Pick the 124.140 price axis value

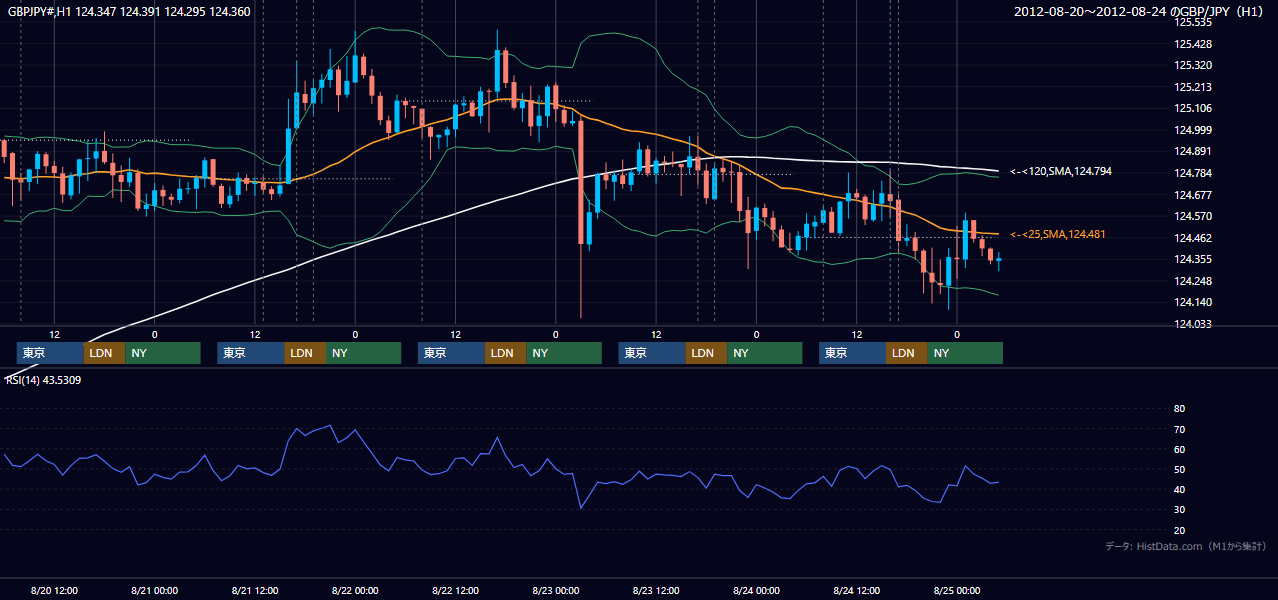(x=1192, y=302)
